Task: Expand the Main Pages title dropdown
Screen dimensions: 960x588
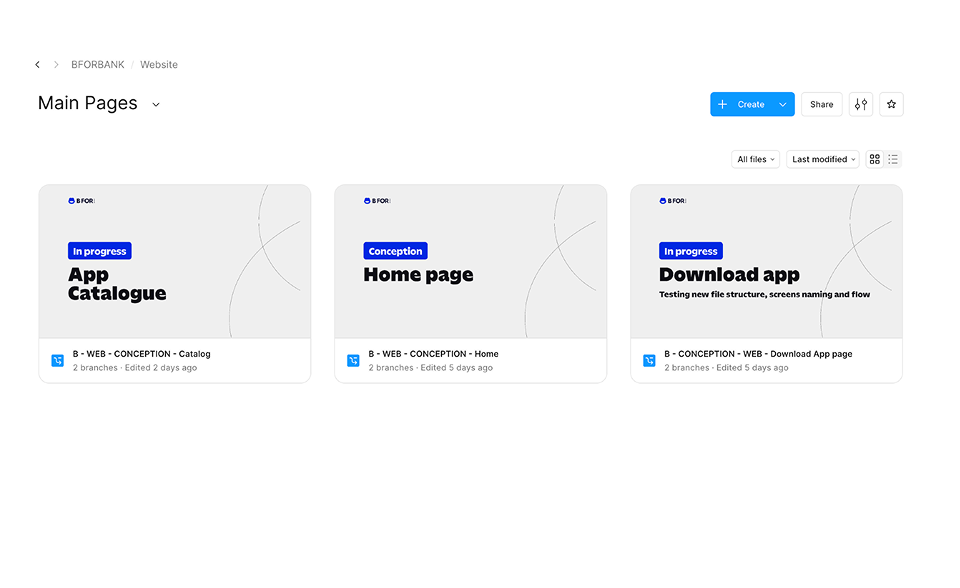Action: 156,104
